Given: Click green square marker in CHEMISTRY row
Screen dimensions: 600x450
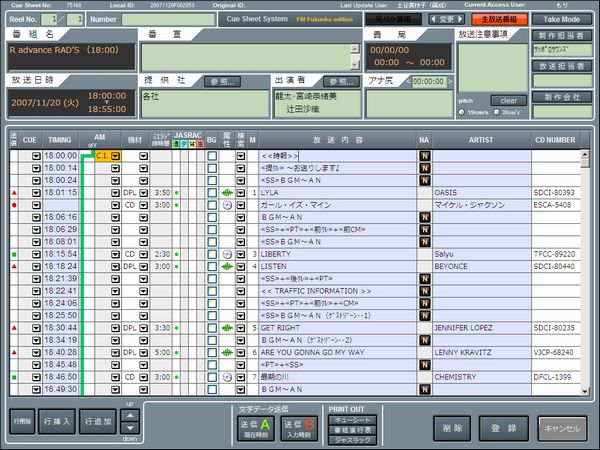Looking at the screenshot, I should click(14, 377).
